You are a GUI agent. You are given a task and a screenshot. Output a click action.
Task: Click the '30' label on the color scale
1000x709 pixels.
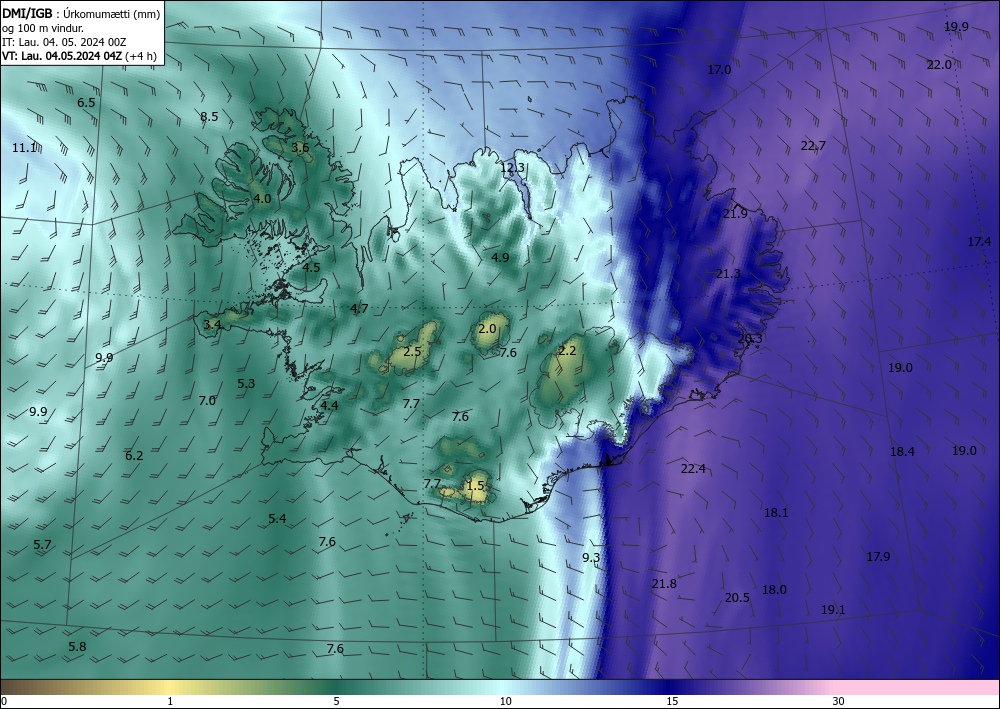coord(839,702)
